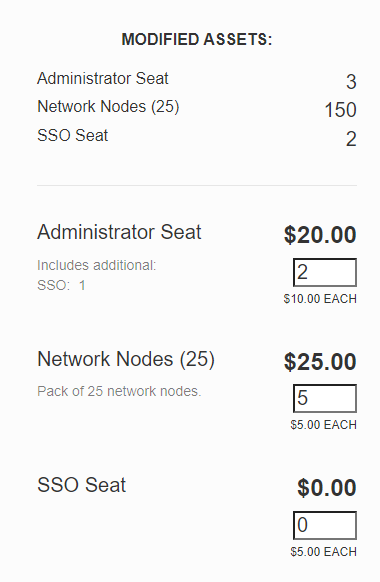Screen dimensions: 380x582
Task: Select the SSO Seat quantity field showing 0
Action: pos(325,525)
